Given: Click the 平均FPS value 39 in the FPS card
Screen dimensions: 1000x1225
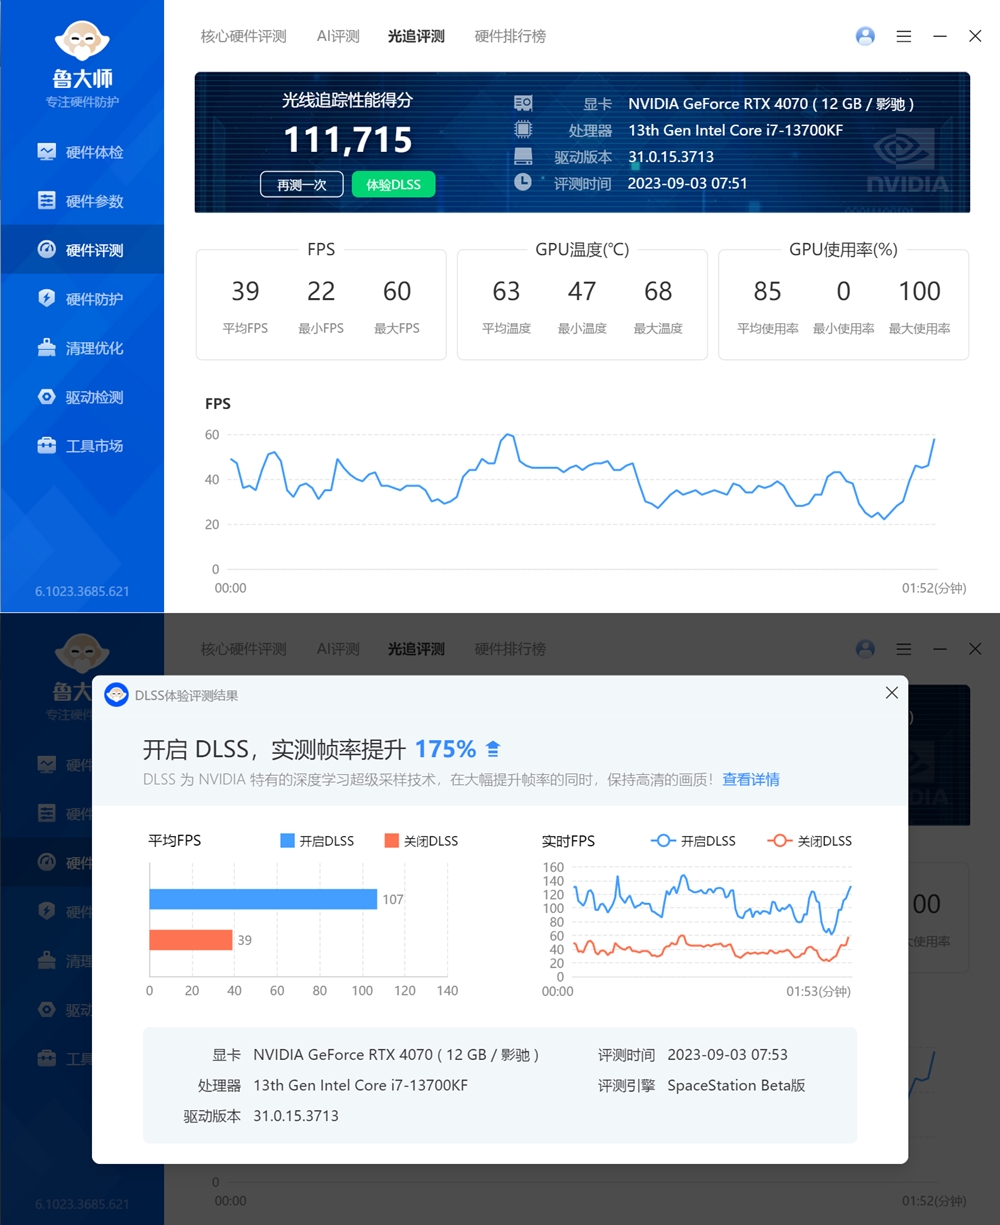Looking at the screenshot, I should 245,291.
